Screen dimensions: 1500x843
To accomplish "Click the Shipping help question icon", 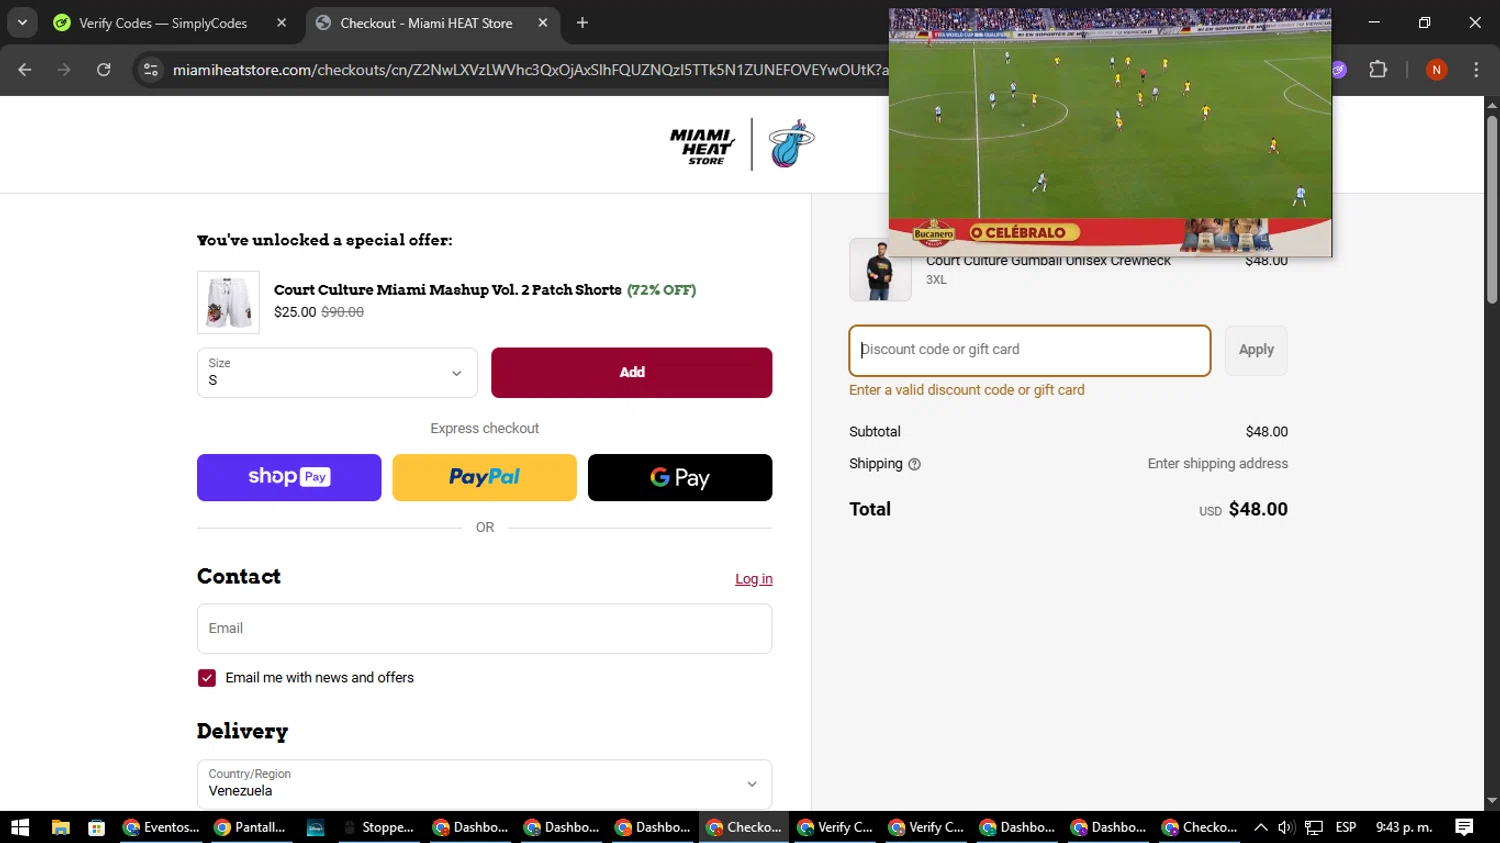I will [914, 464].
